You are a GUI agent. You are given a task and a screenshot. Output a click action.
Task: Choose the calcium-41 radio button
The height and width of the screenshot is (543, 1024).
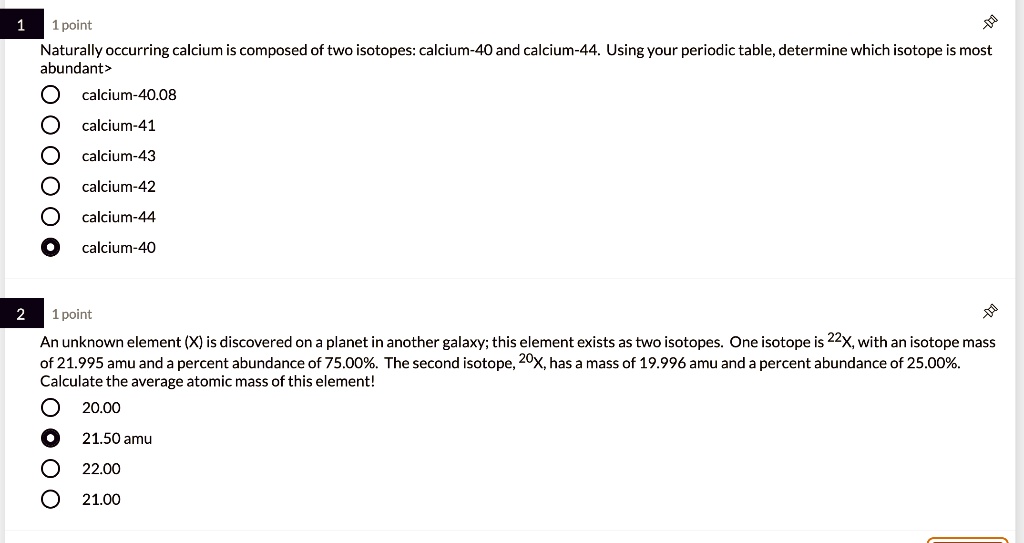pyautogui.click(x=50, y=126)
